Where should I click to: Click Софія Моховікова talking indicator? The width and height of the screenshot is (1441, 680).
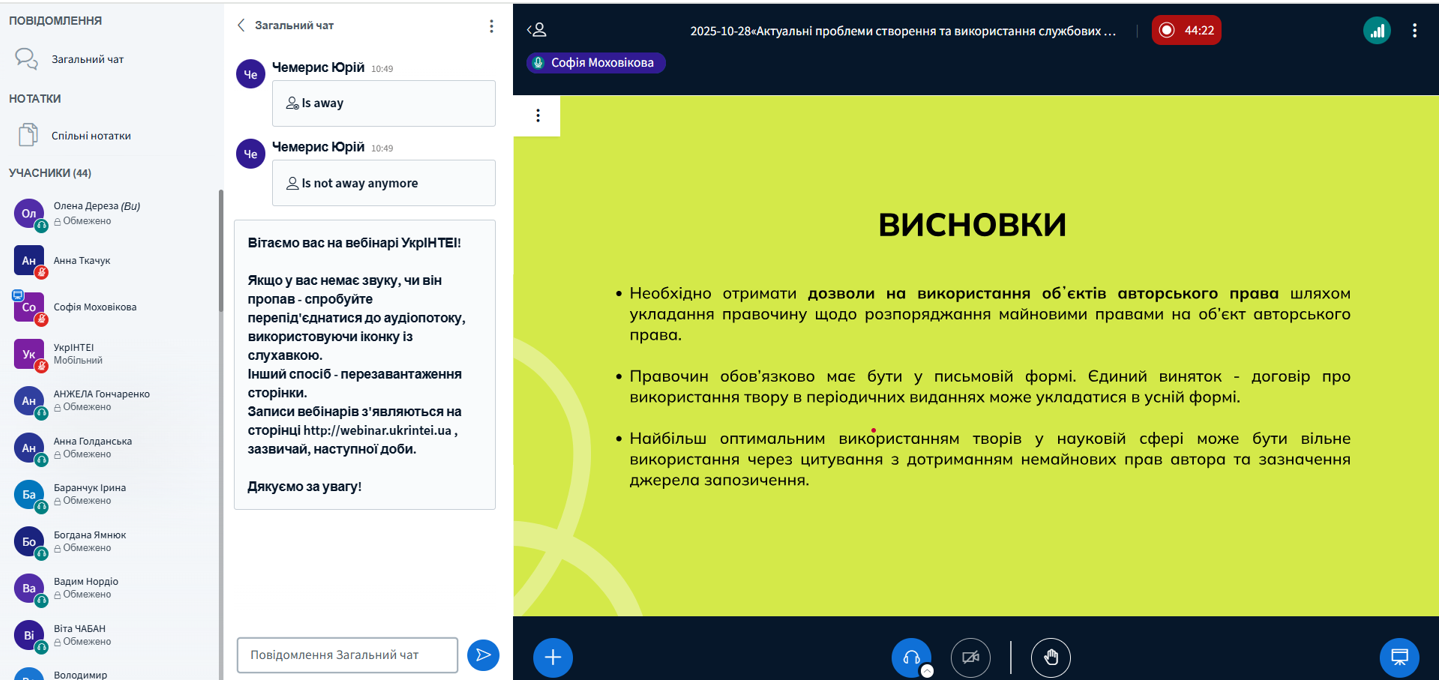[x=596, y=63]
